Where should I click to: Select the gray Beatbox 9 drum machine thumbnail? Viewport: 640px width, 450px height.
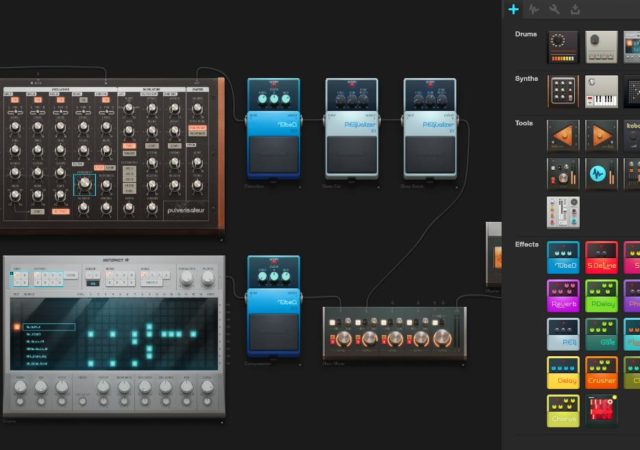[601, 47]
